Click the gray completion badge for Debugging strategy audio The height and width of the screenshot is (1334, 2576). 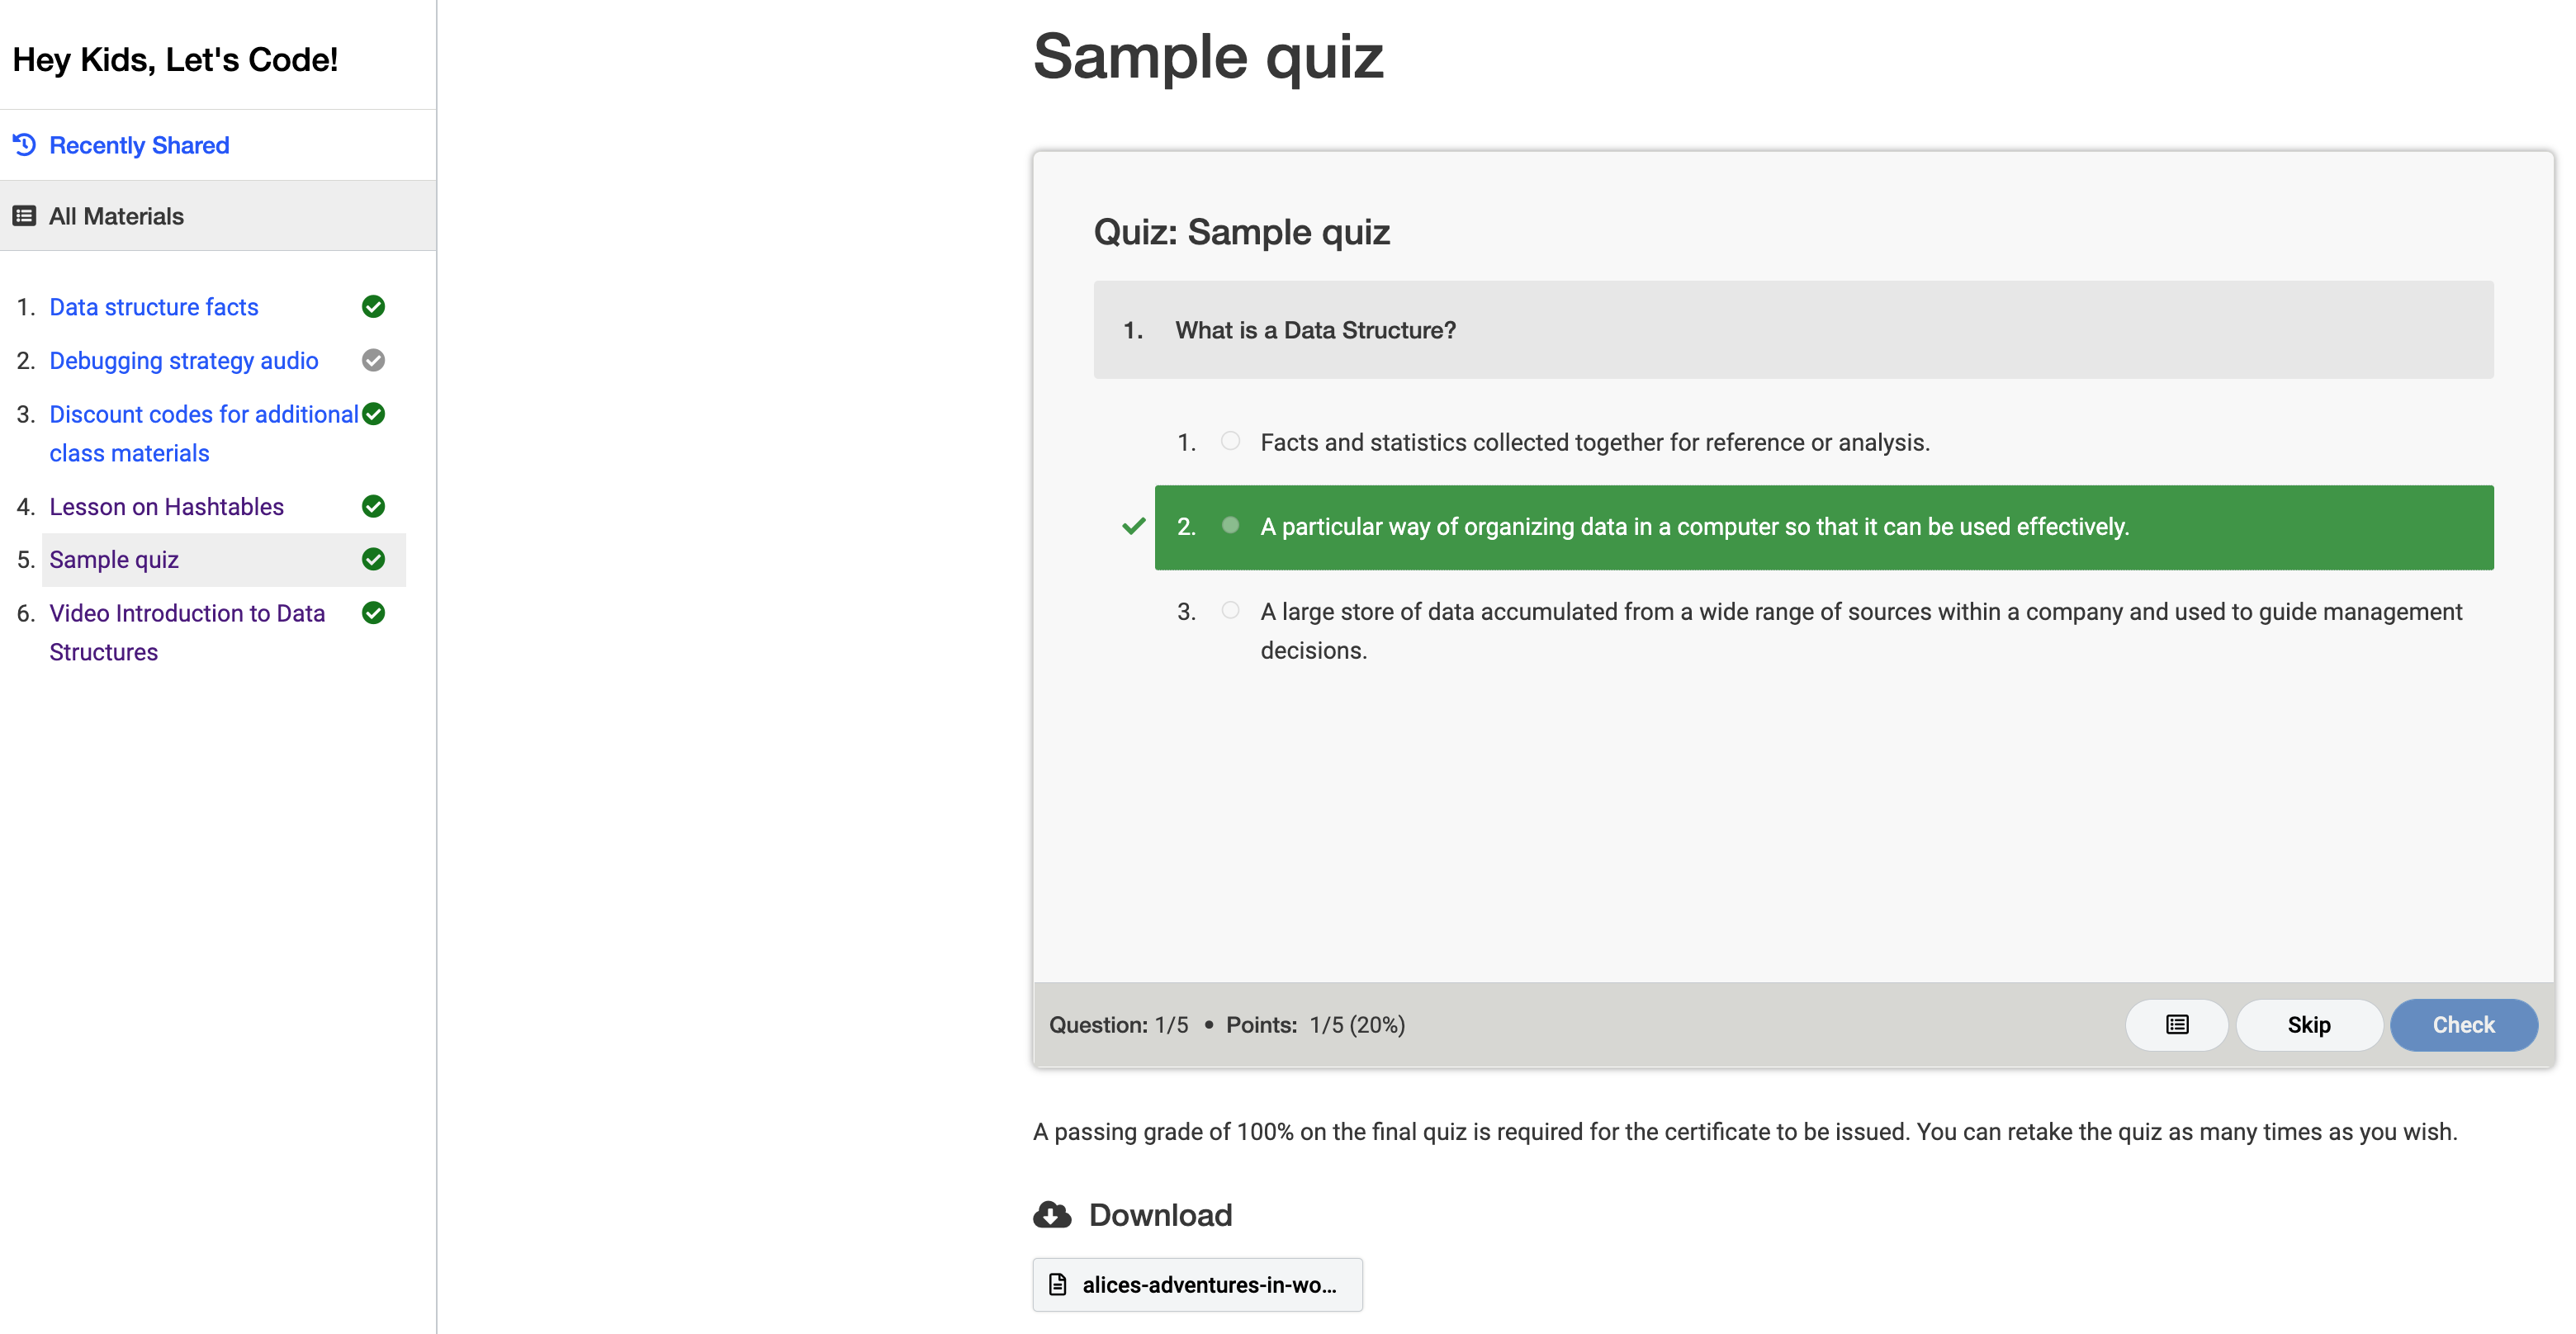click(x=373, y=360)
